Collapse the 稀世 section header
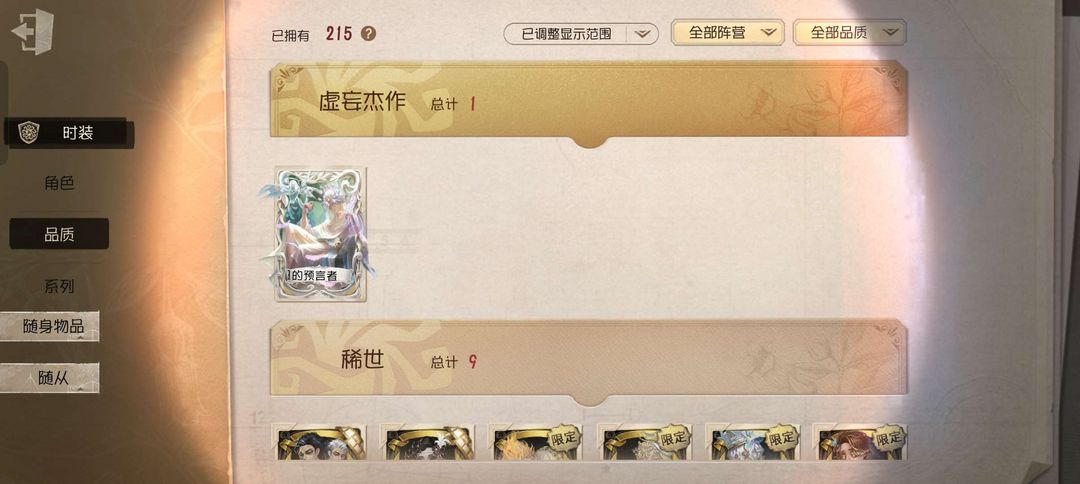1080x484 pixels. click(x=588, y=361)
